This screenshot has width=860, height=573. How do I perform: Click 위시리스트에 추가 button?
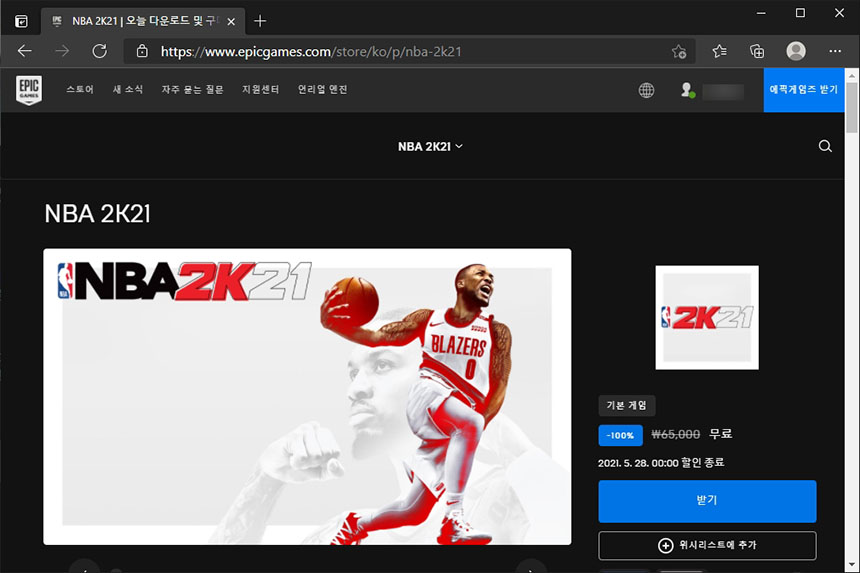tap(707, 546)
